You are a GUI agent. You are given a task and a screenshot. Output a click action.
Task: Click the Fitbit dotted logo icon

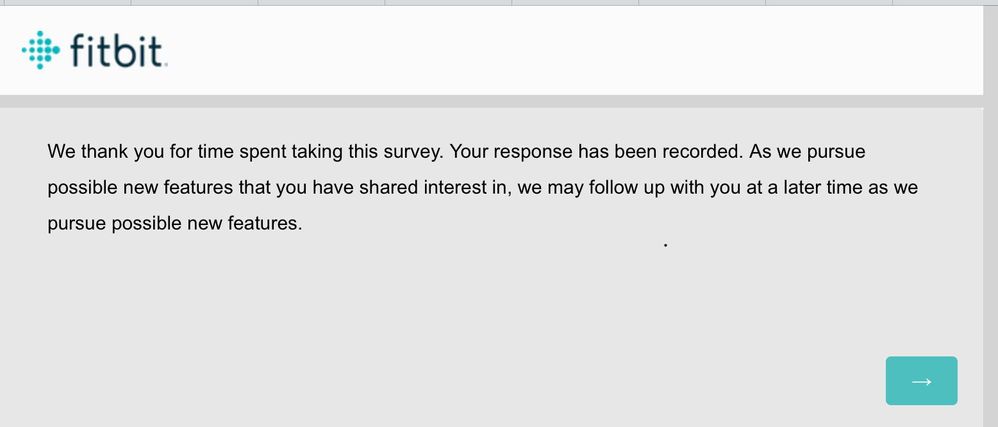(x=41, y=50)
